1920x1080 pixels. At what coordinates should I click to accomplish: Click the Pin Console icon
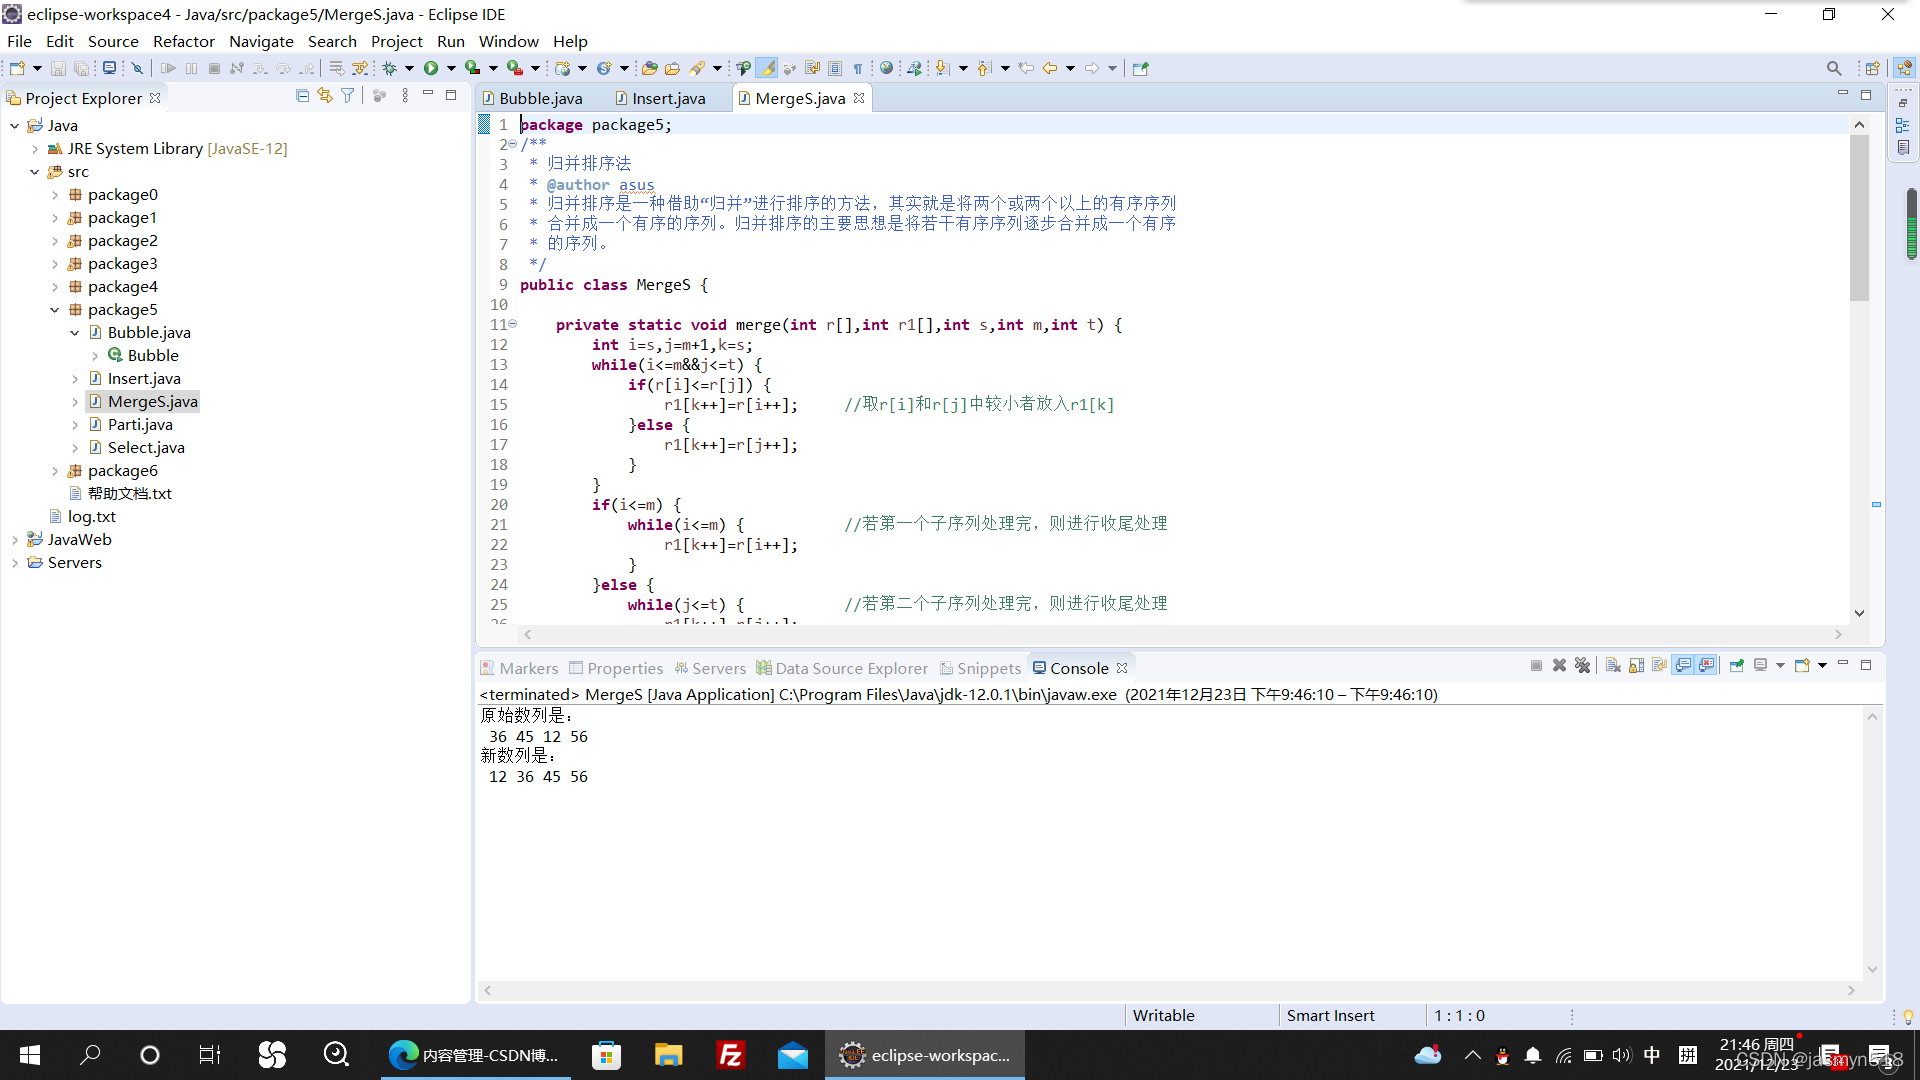point(1736,666)
